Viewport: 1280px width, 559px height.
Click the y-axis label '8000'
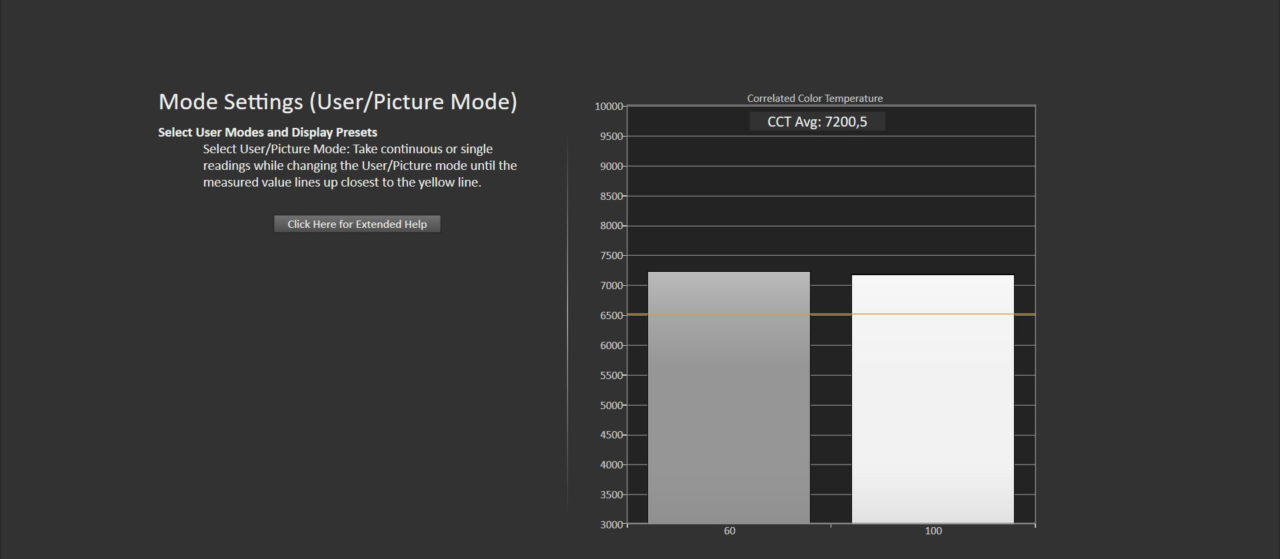610,226
